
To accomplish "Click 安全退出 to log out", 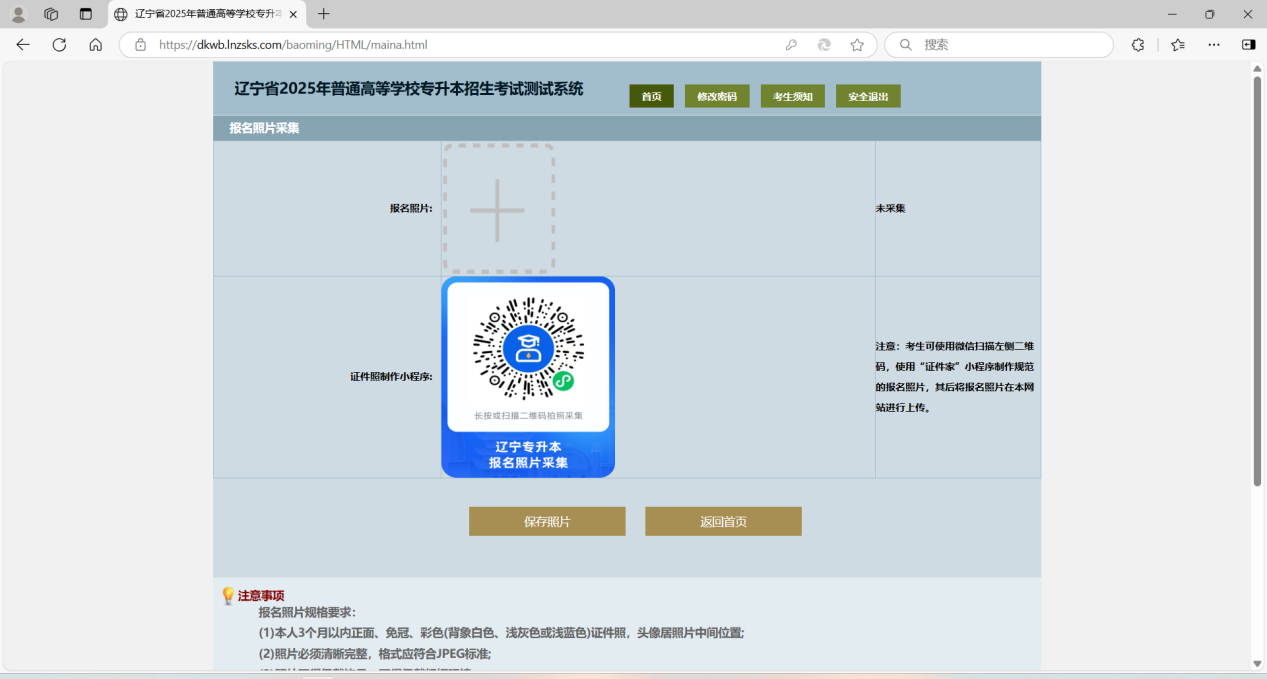I will [x=868, y=96].
